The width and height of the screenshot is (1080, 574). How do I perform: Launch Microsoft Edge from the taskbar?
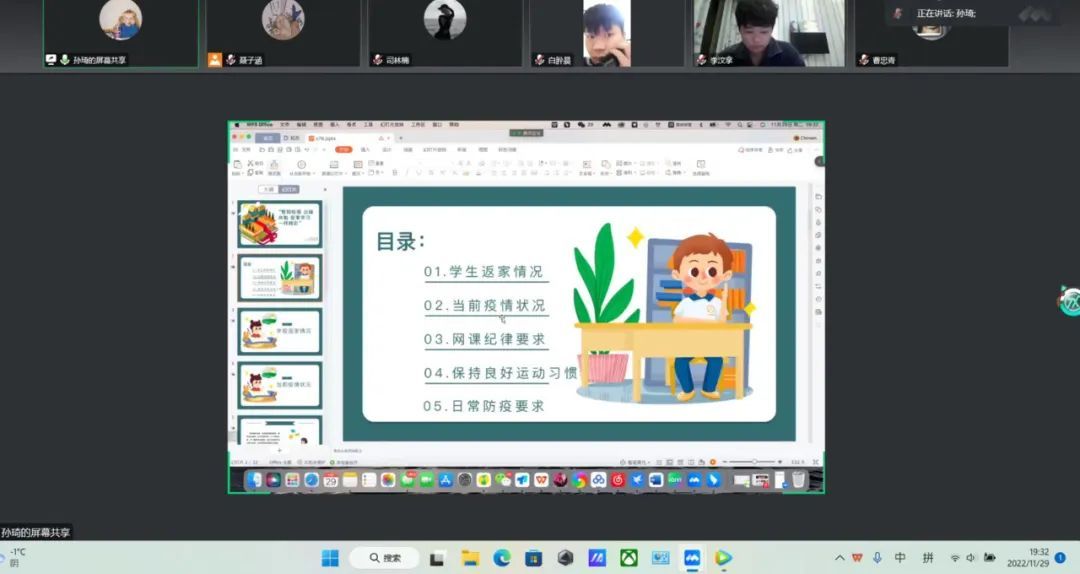click(502, 558)
